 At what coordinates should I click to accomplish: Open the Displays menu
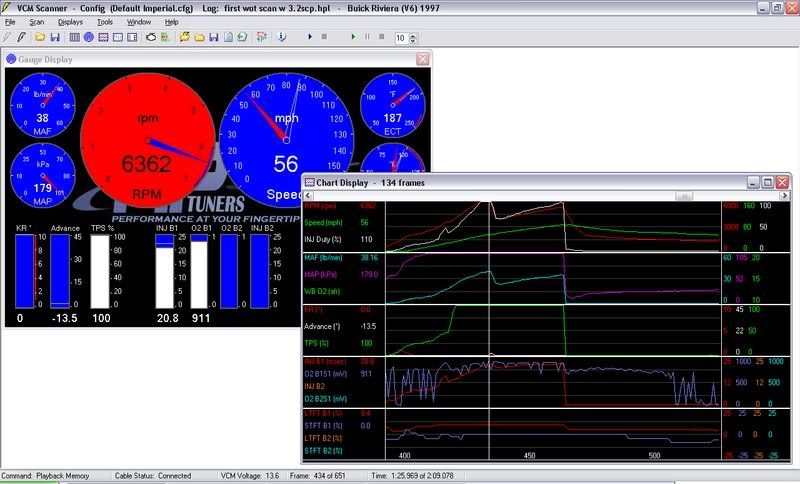pyautogui.click(x=70, y=22)
